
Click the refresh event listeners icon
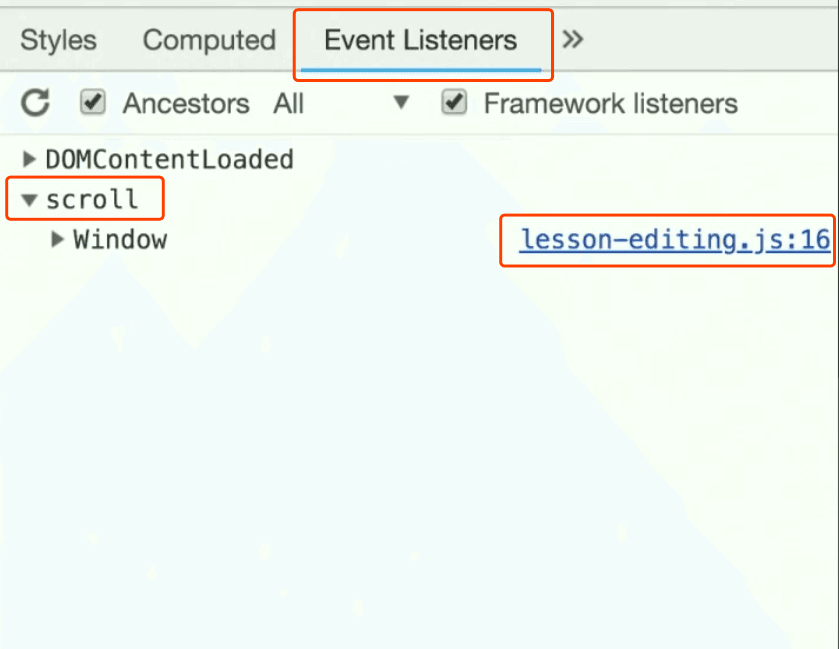(35, 103)
